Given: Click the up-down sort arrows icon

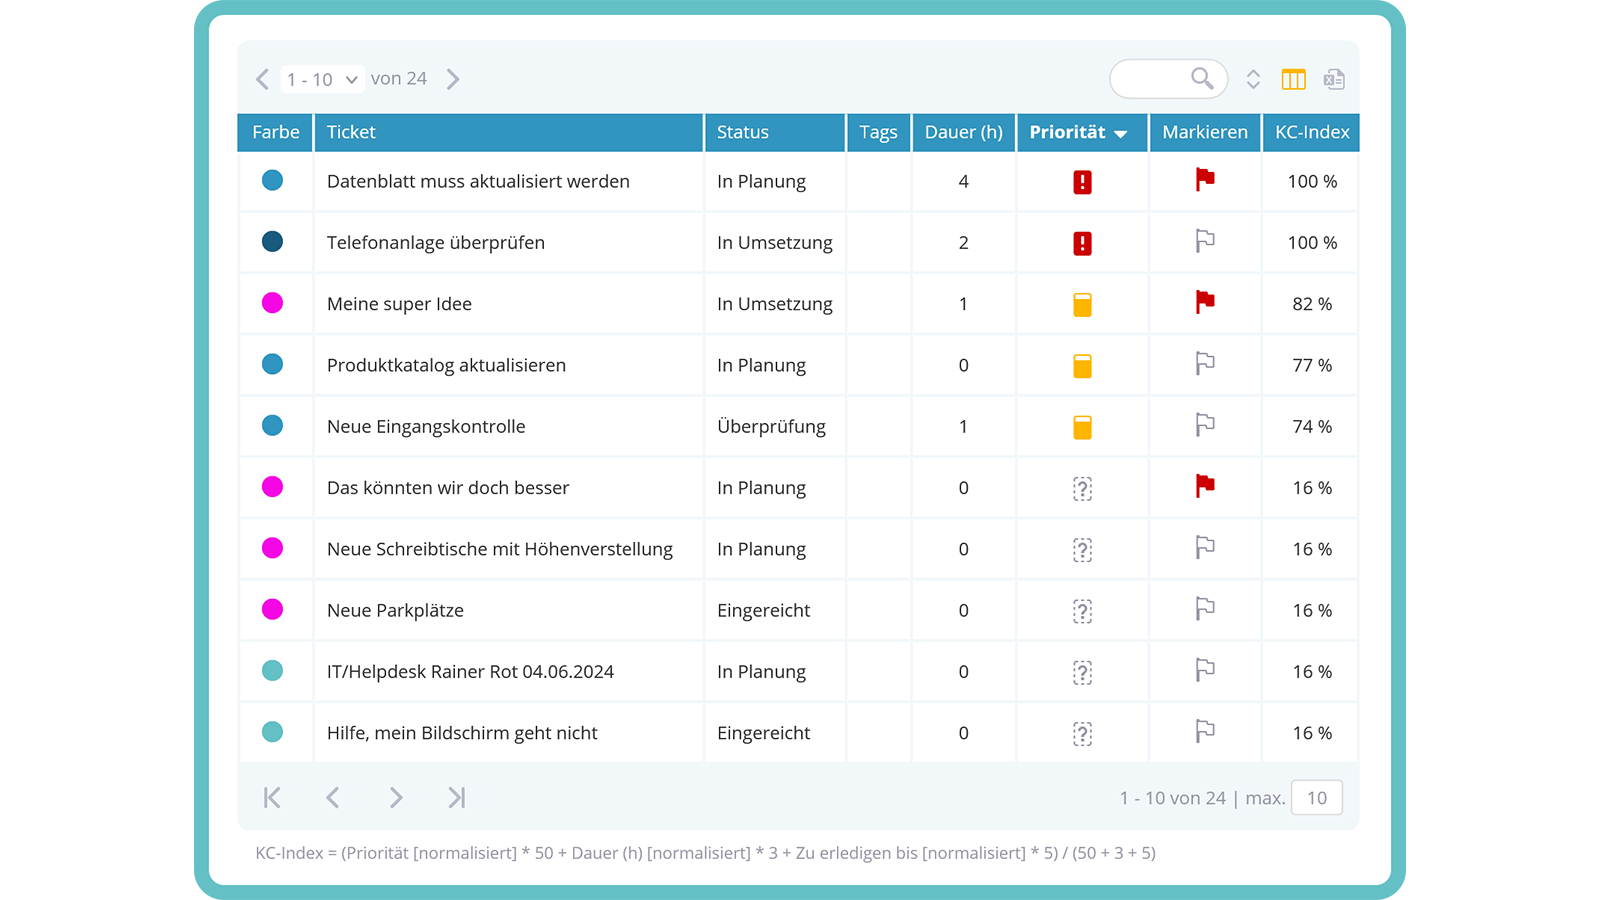Looking at the screenshot, I should point(1253,79).
